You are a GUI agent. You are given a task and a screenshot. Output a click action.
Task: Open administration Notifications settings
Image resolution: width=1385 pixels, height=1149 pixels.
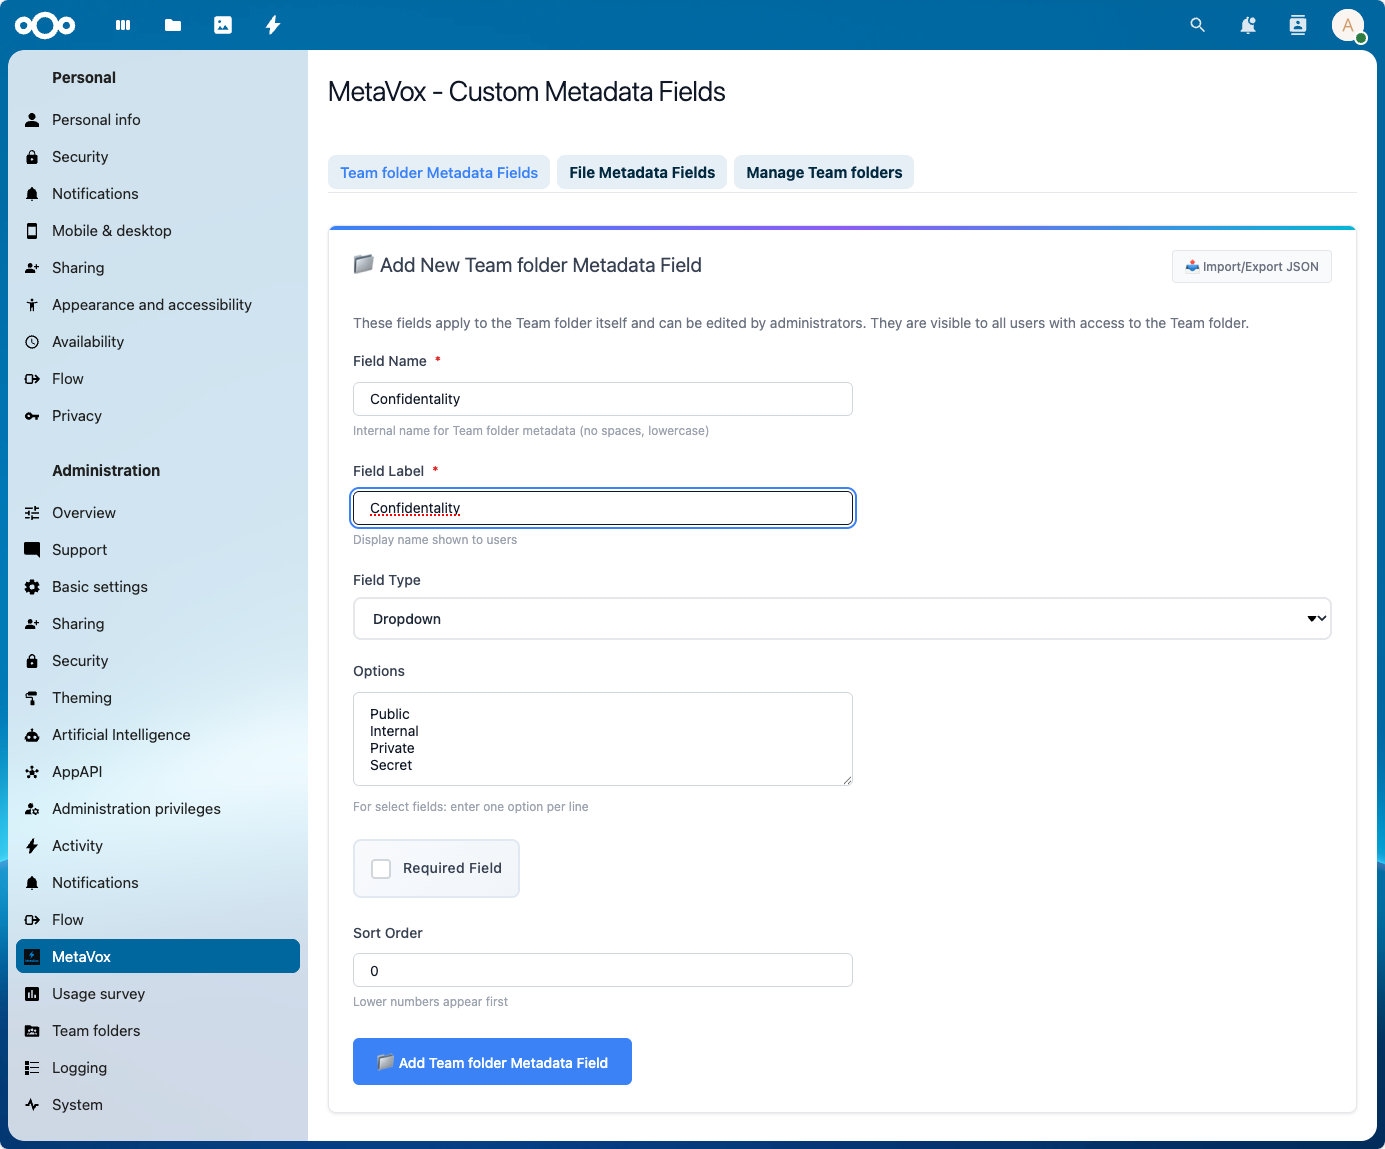(x=158, y=883)
